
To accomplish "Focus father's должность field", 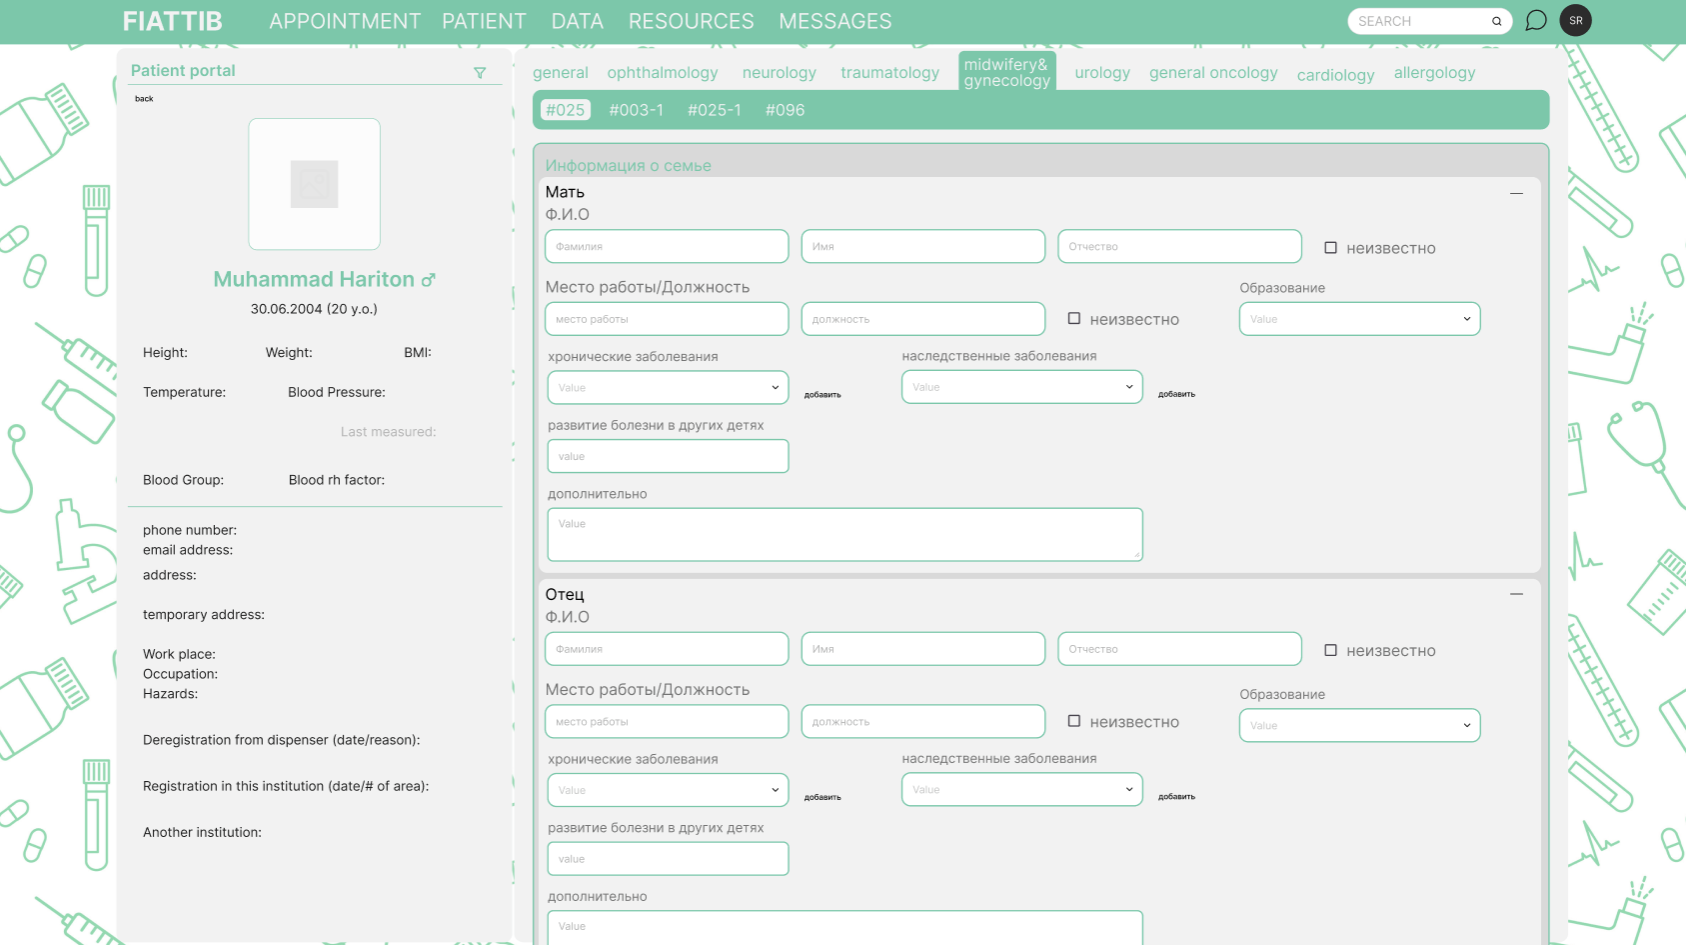I will (x=923, y=721).
